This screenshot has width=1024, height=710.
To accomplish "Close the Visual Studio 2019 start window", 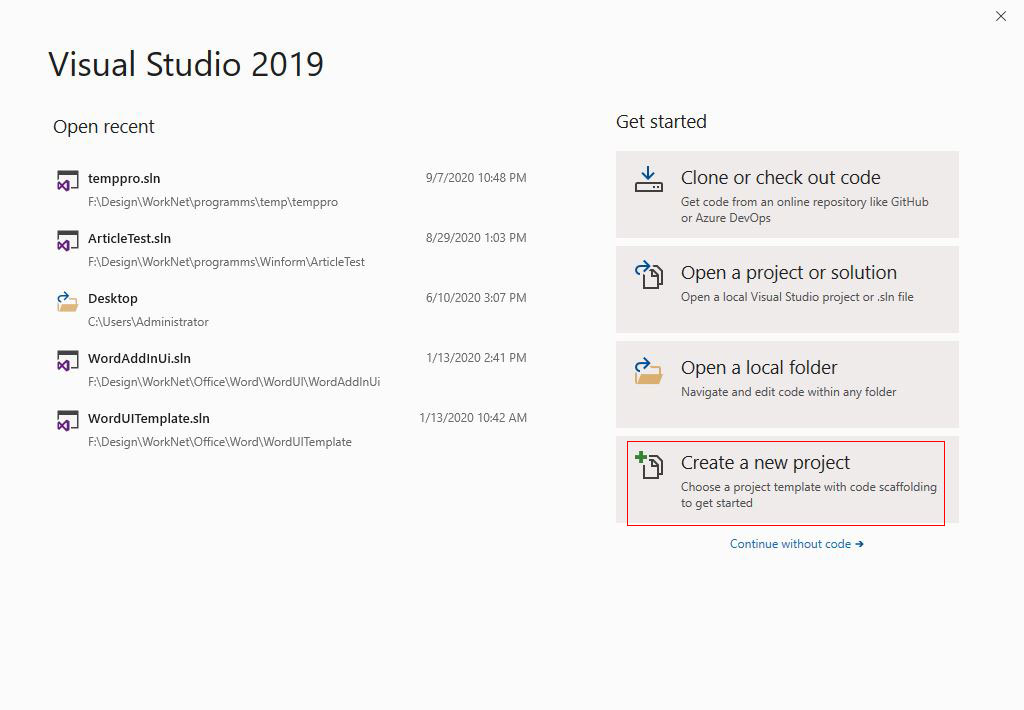I will pyautogui.click(x=1000, y=16).
